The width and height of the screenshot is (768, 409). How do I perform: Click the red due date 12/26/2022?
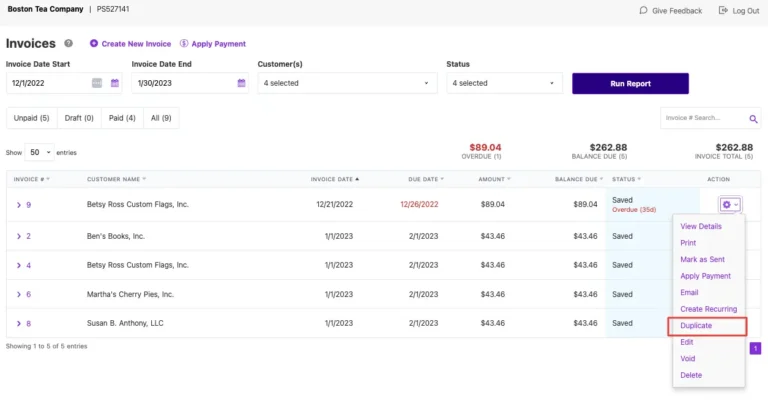[419, 204]
